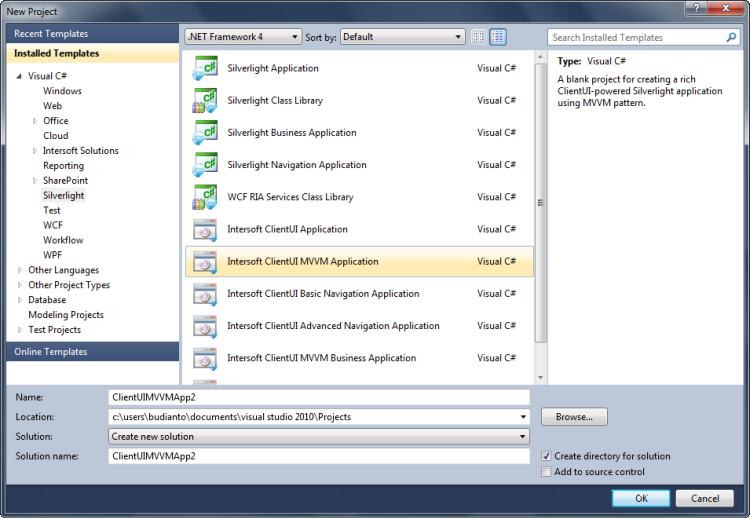750x518 pixels.
Task: Click the Cancel button
Action: (705, 498)
